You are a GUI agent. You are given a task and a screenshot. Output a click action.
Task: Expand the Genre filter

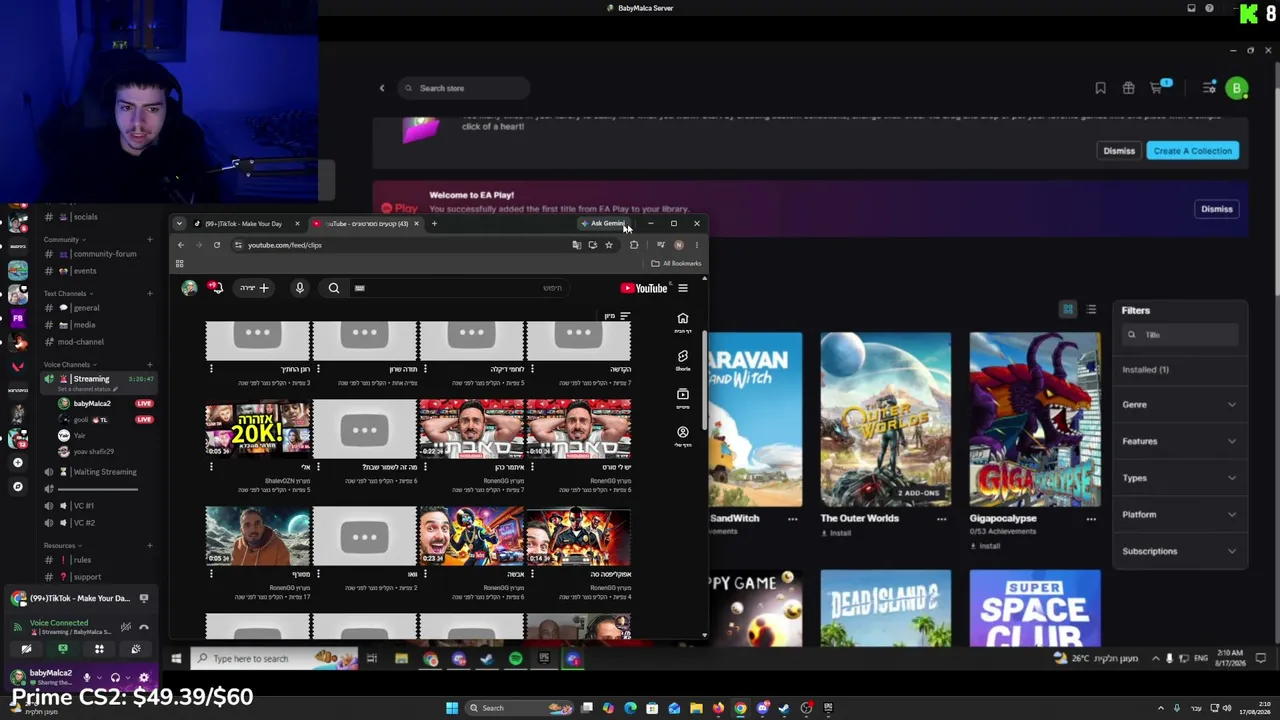tap(1180, 405)
